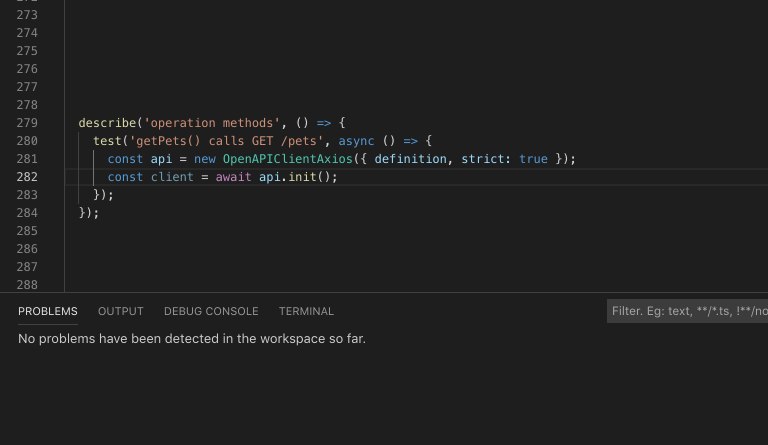Switch to DEBUG CONSOLE tab

click(x=211, y=311)
